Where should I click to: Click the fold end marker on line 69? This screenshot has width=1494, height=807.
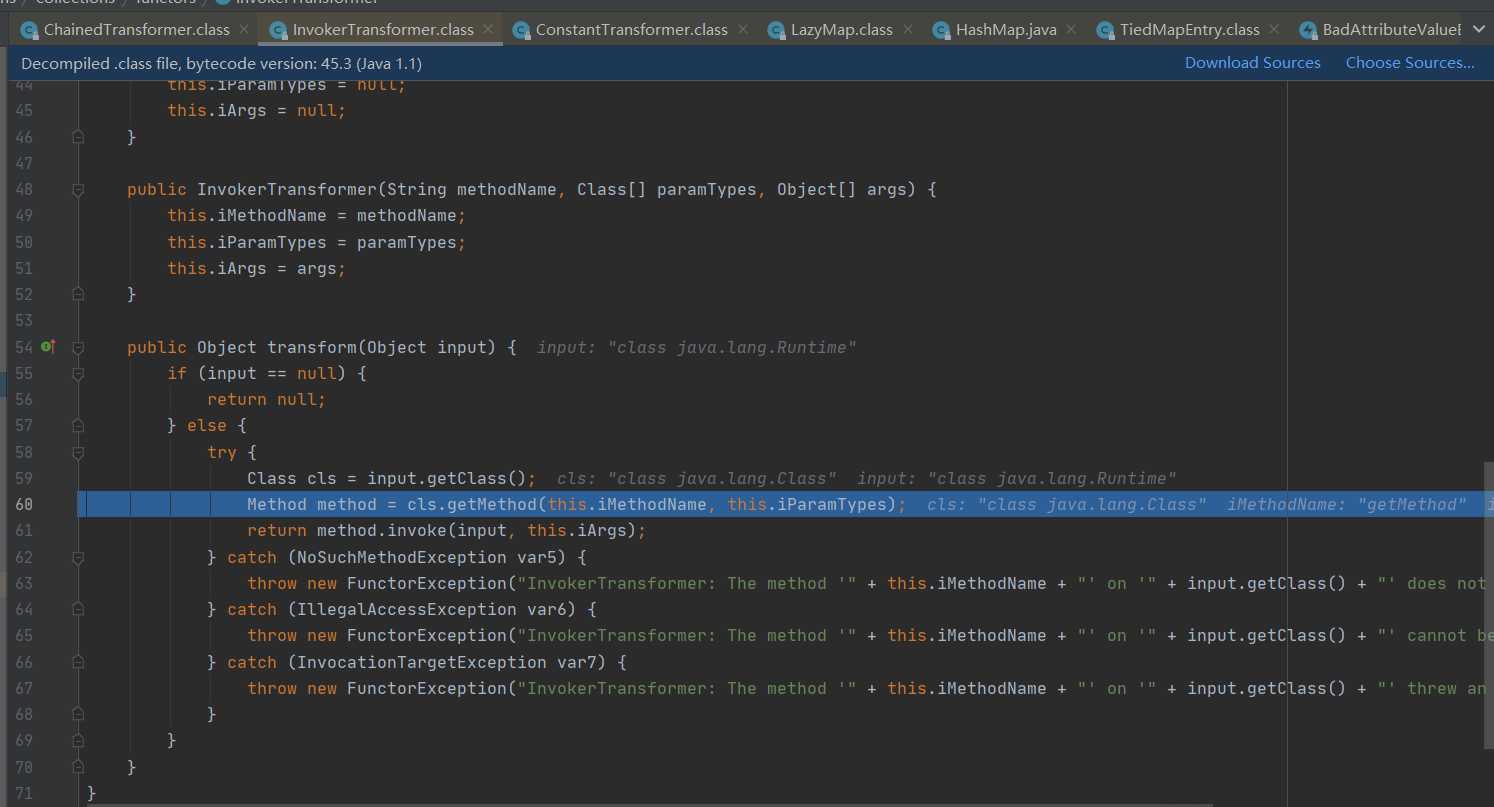[x=78, y=741]
